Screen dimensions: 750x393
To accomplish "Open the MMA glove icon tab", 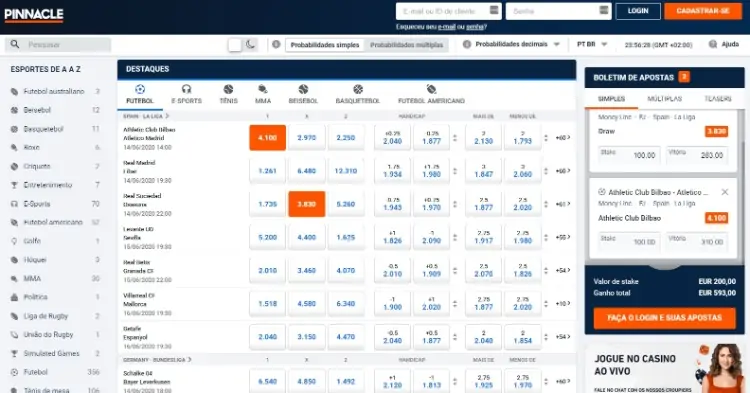I will 263,89.
